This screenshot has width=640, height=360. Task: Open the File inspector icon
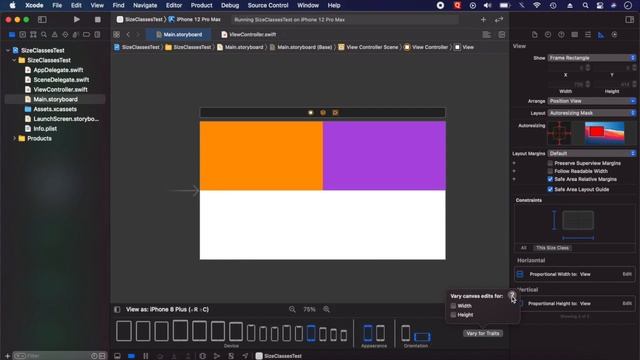[x=535, y=35]
